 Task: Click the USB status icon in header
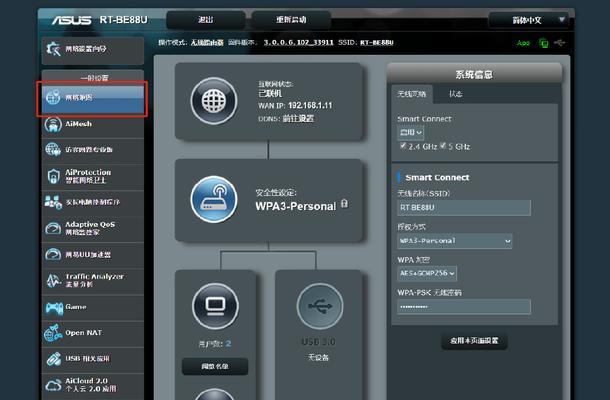pos(559,42)
